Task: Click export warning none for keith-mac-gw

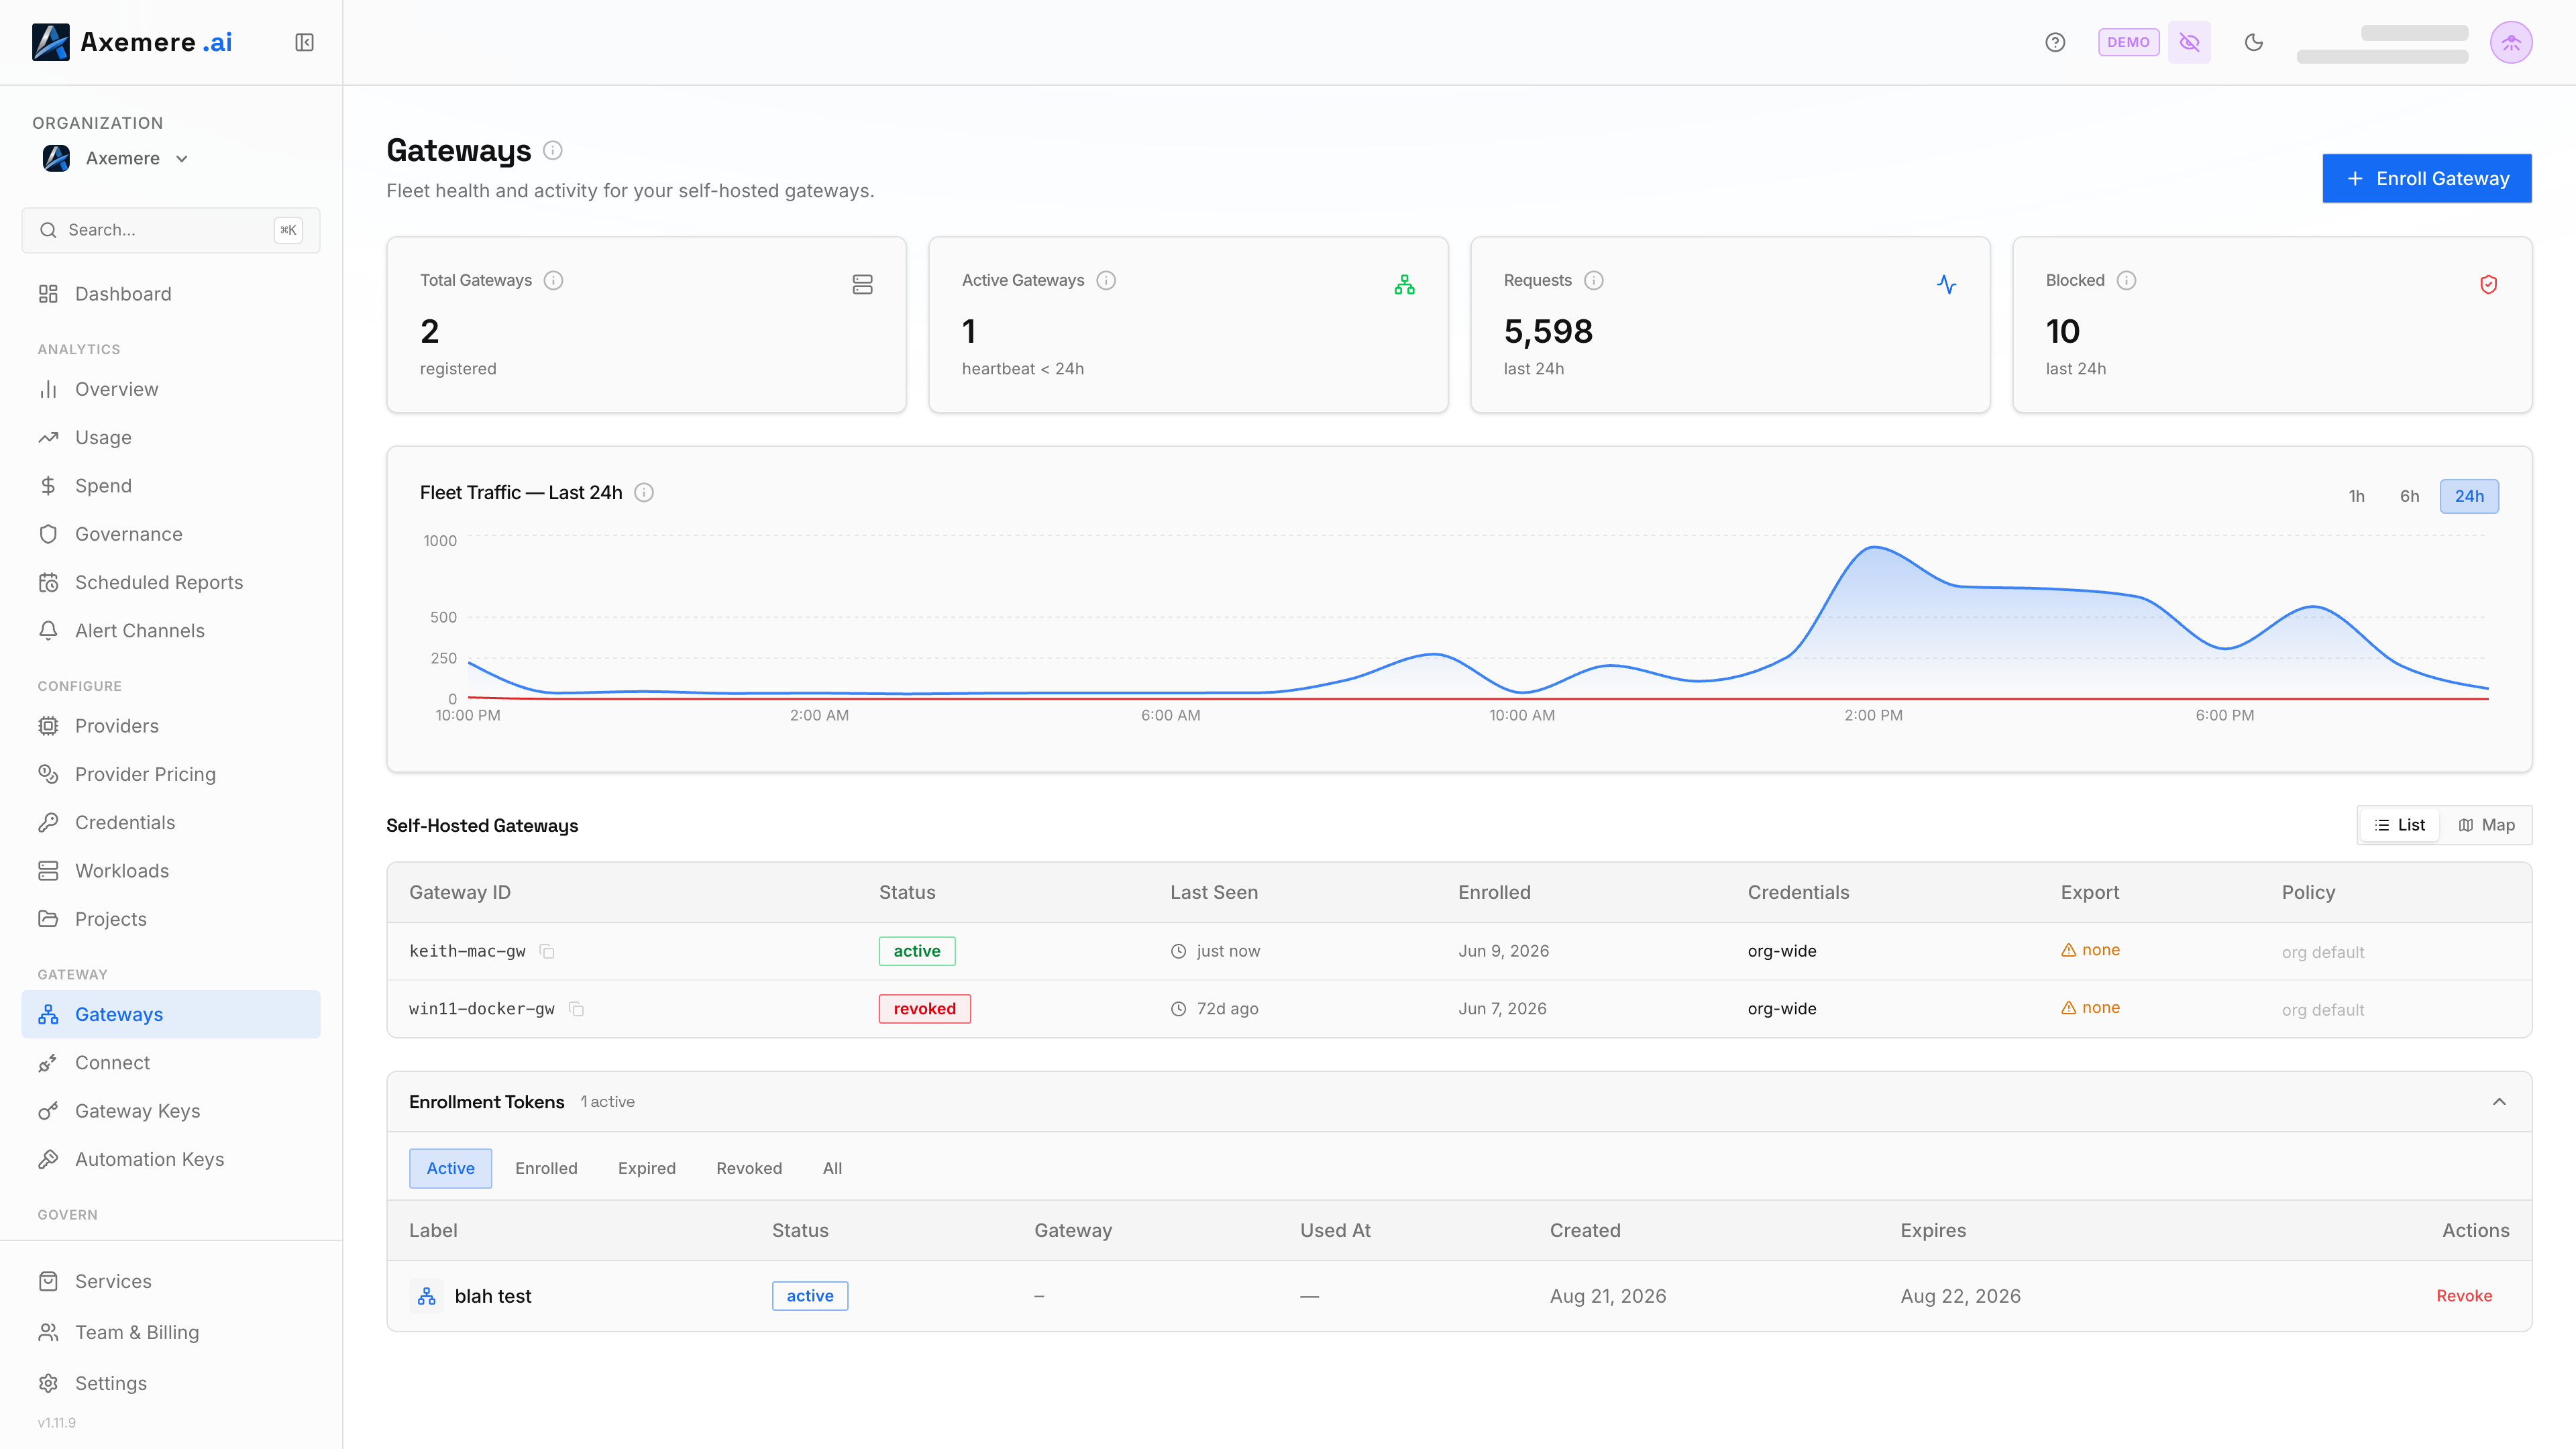Action: pyautogui.click(x=2090, y=950)
